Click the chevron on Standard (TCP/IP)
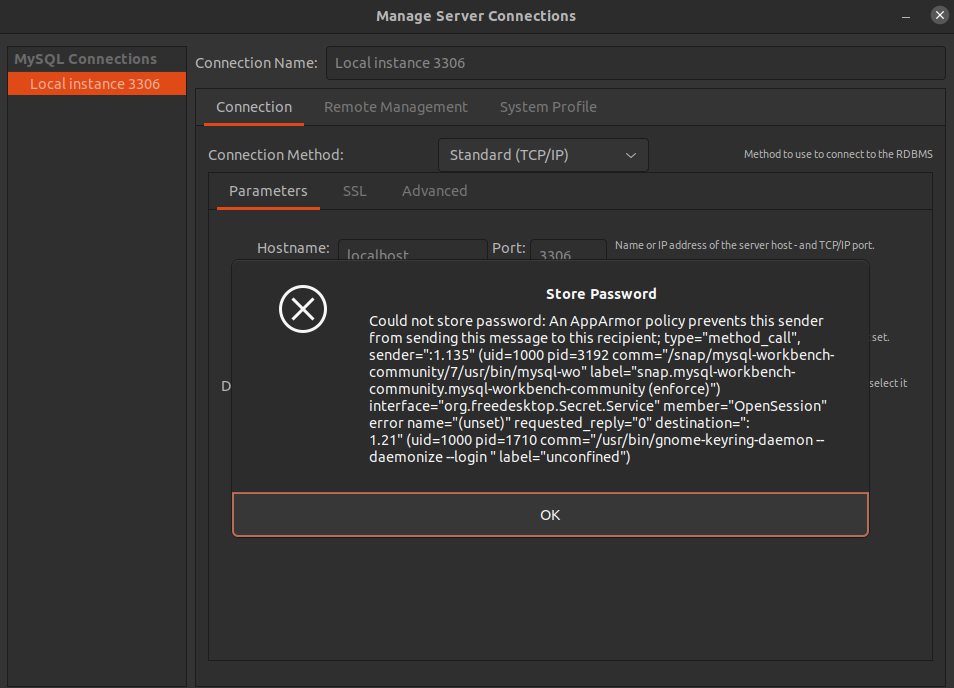Image resolution: width=954 pixels, height=688 pixels. [x=631, y=155]
